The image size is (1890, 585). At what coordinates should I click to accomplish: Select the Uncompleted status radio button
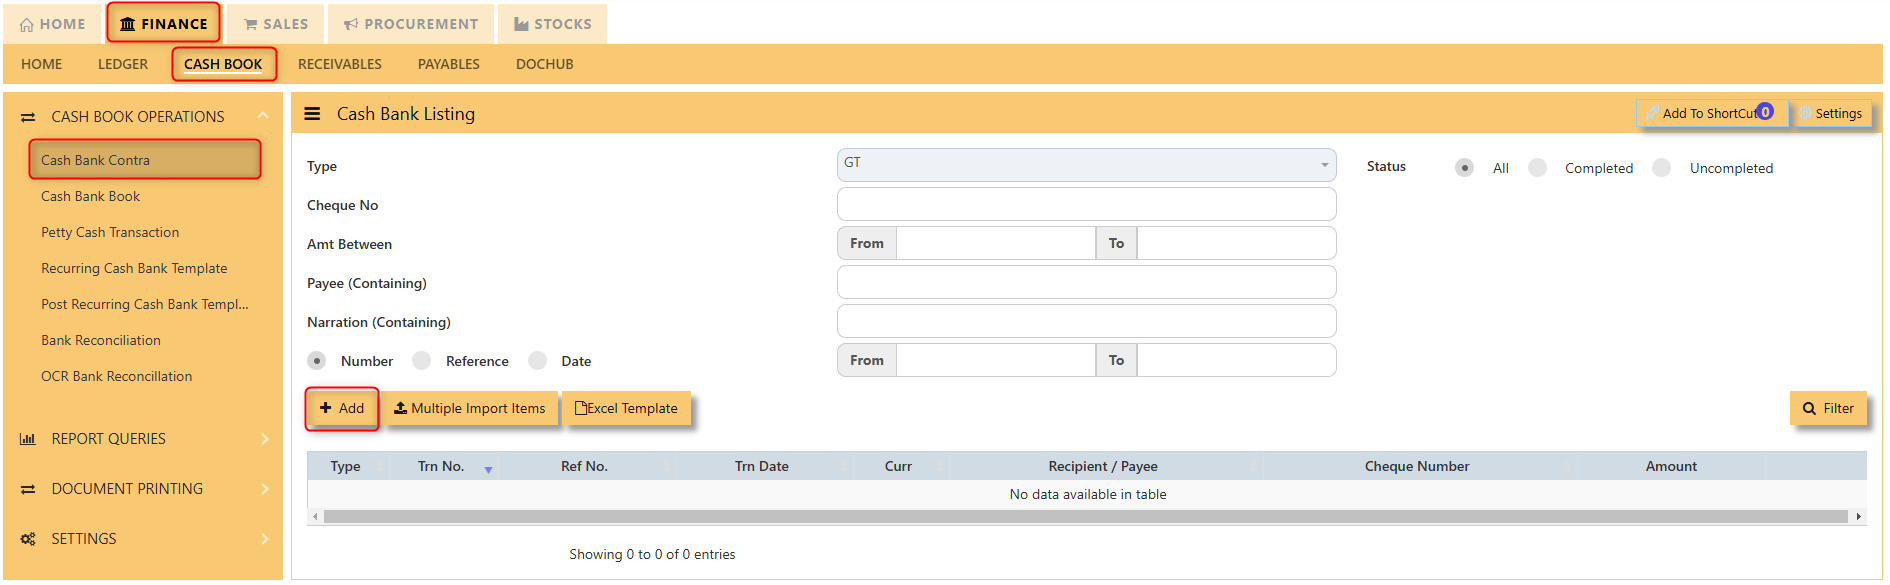click(x=1662, y=168)
